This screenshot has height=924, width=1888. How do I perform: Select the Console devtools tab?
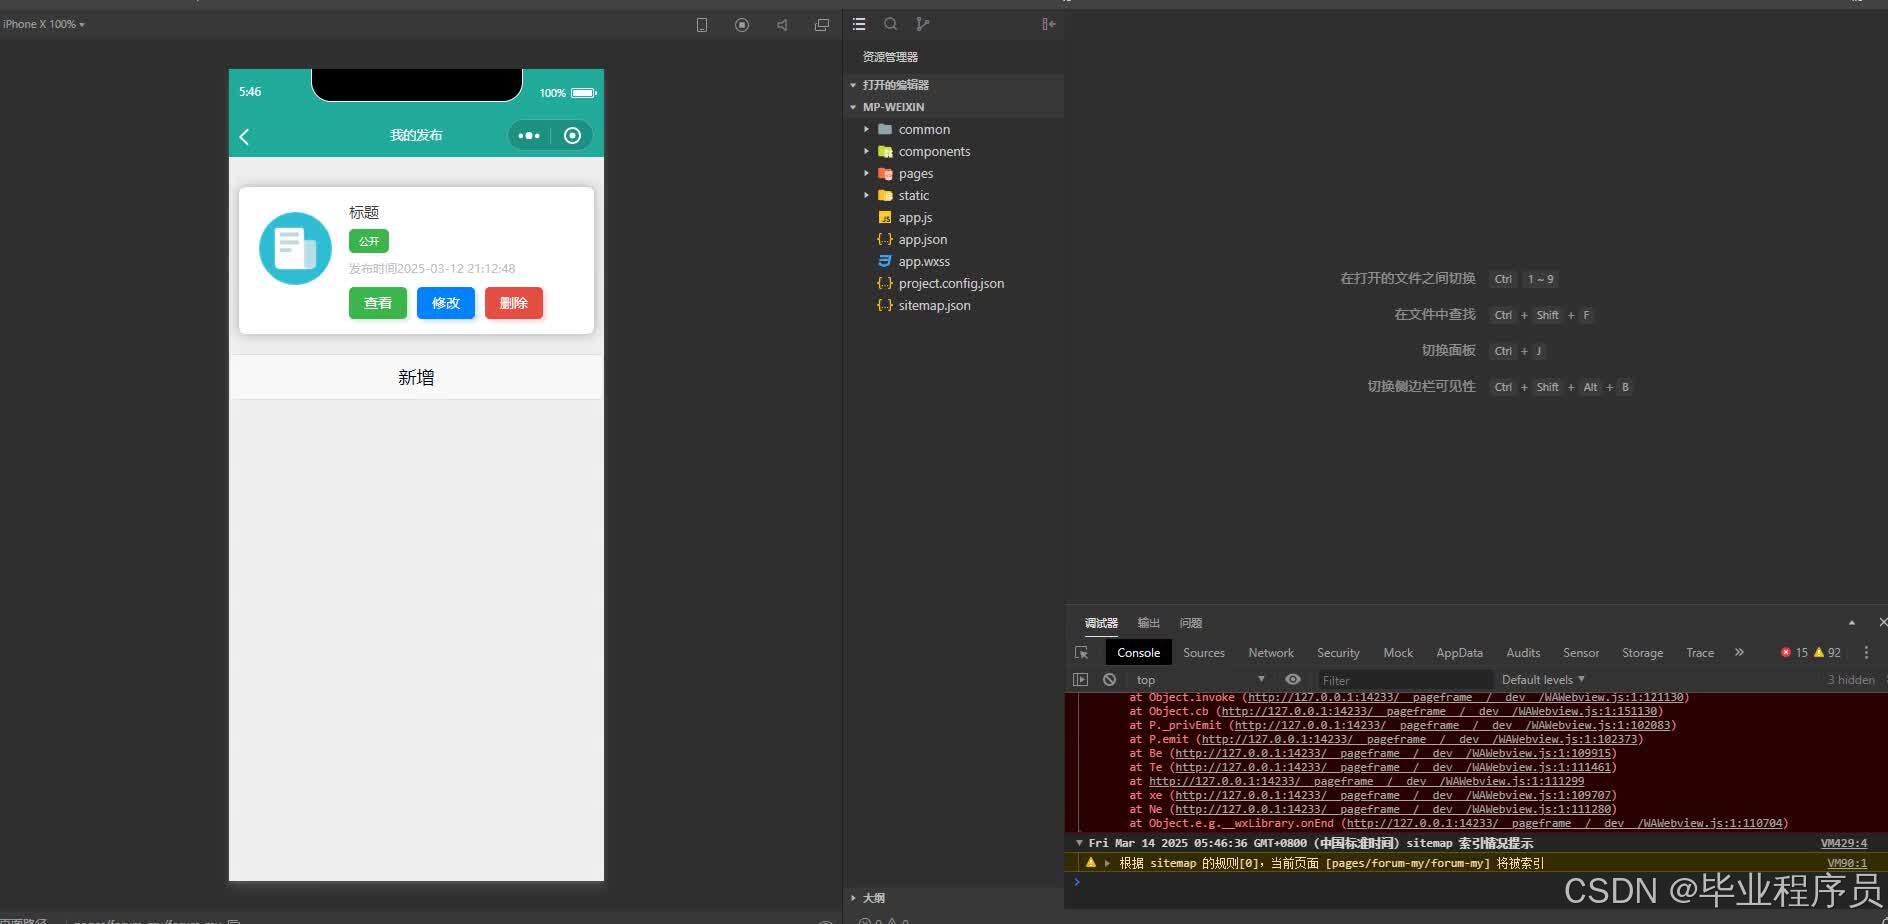click(1138, 652)
